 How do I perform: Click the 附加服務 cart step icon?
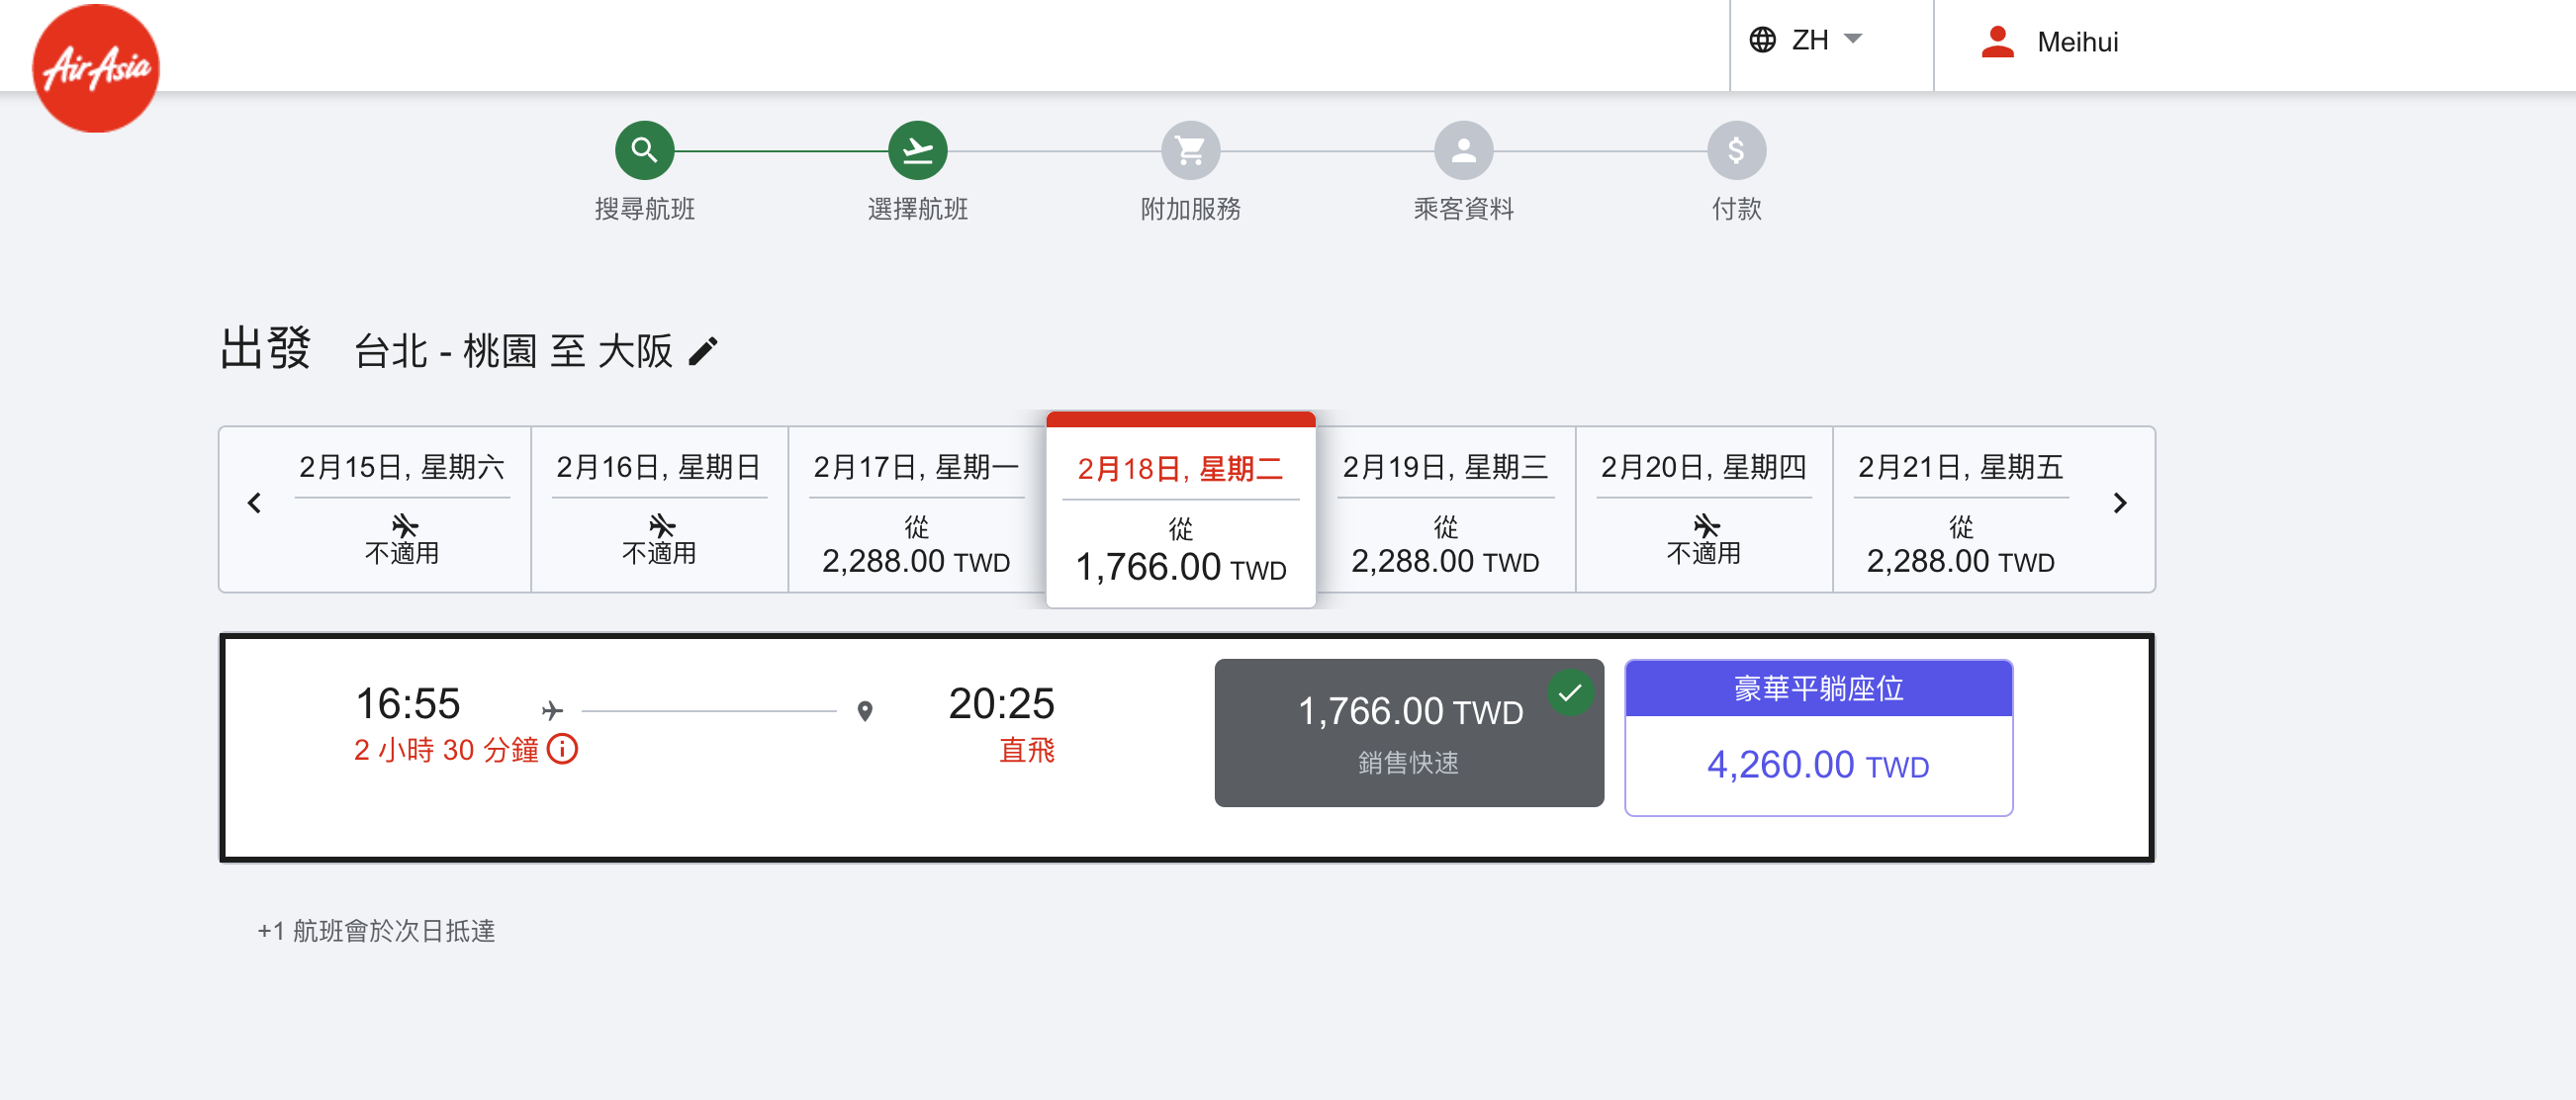click(1190, 151)
